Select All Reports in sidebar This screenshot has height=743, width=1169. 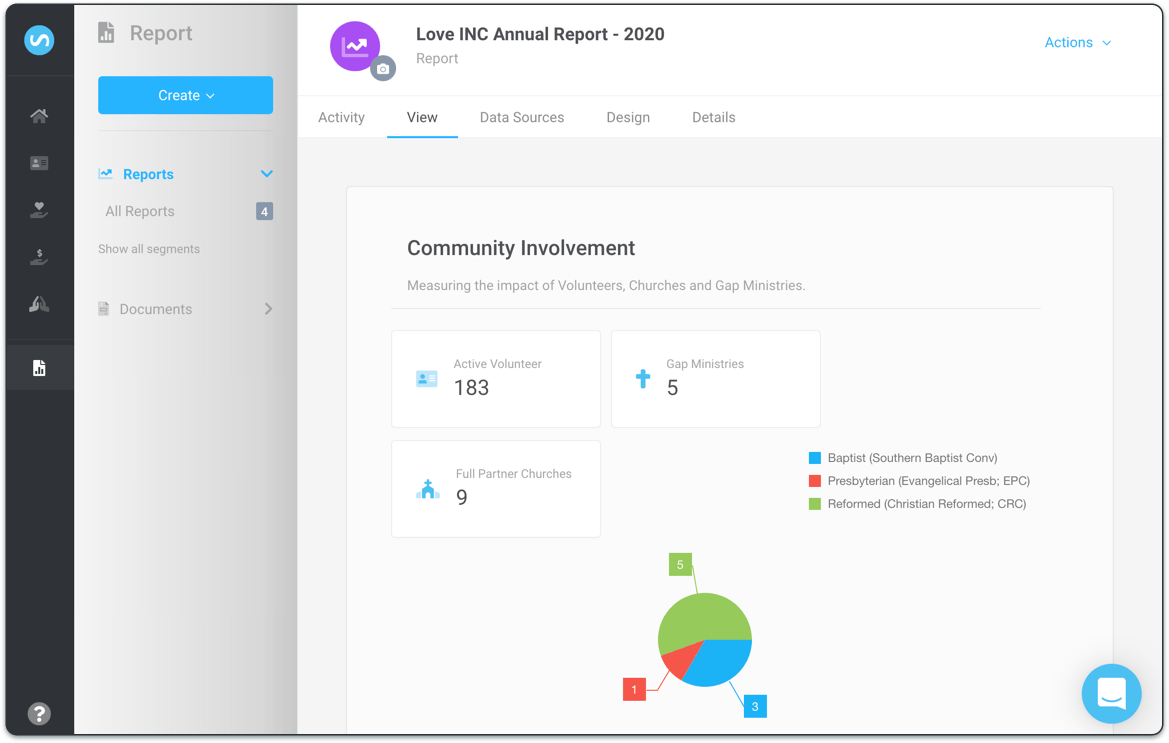[140, 211]
